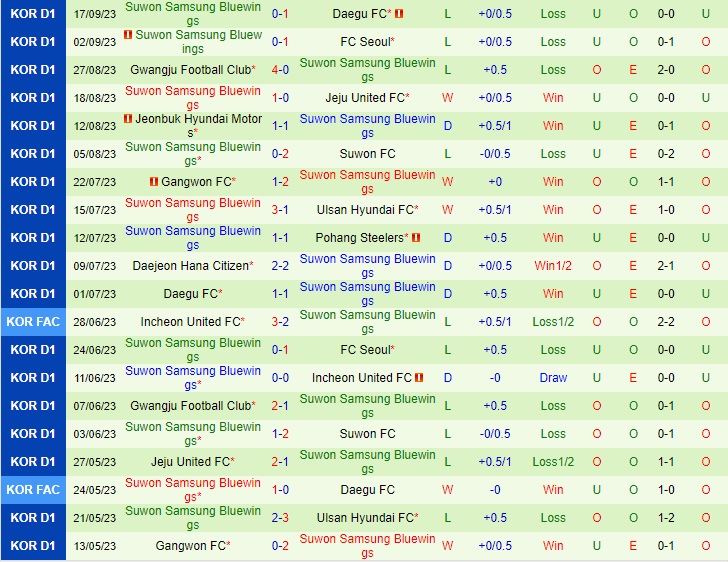Screen dimensions: 728x562
Task: Click the 2-2 score versus Daejeon Hana Citizen
Action: pos(280,266)
